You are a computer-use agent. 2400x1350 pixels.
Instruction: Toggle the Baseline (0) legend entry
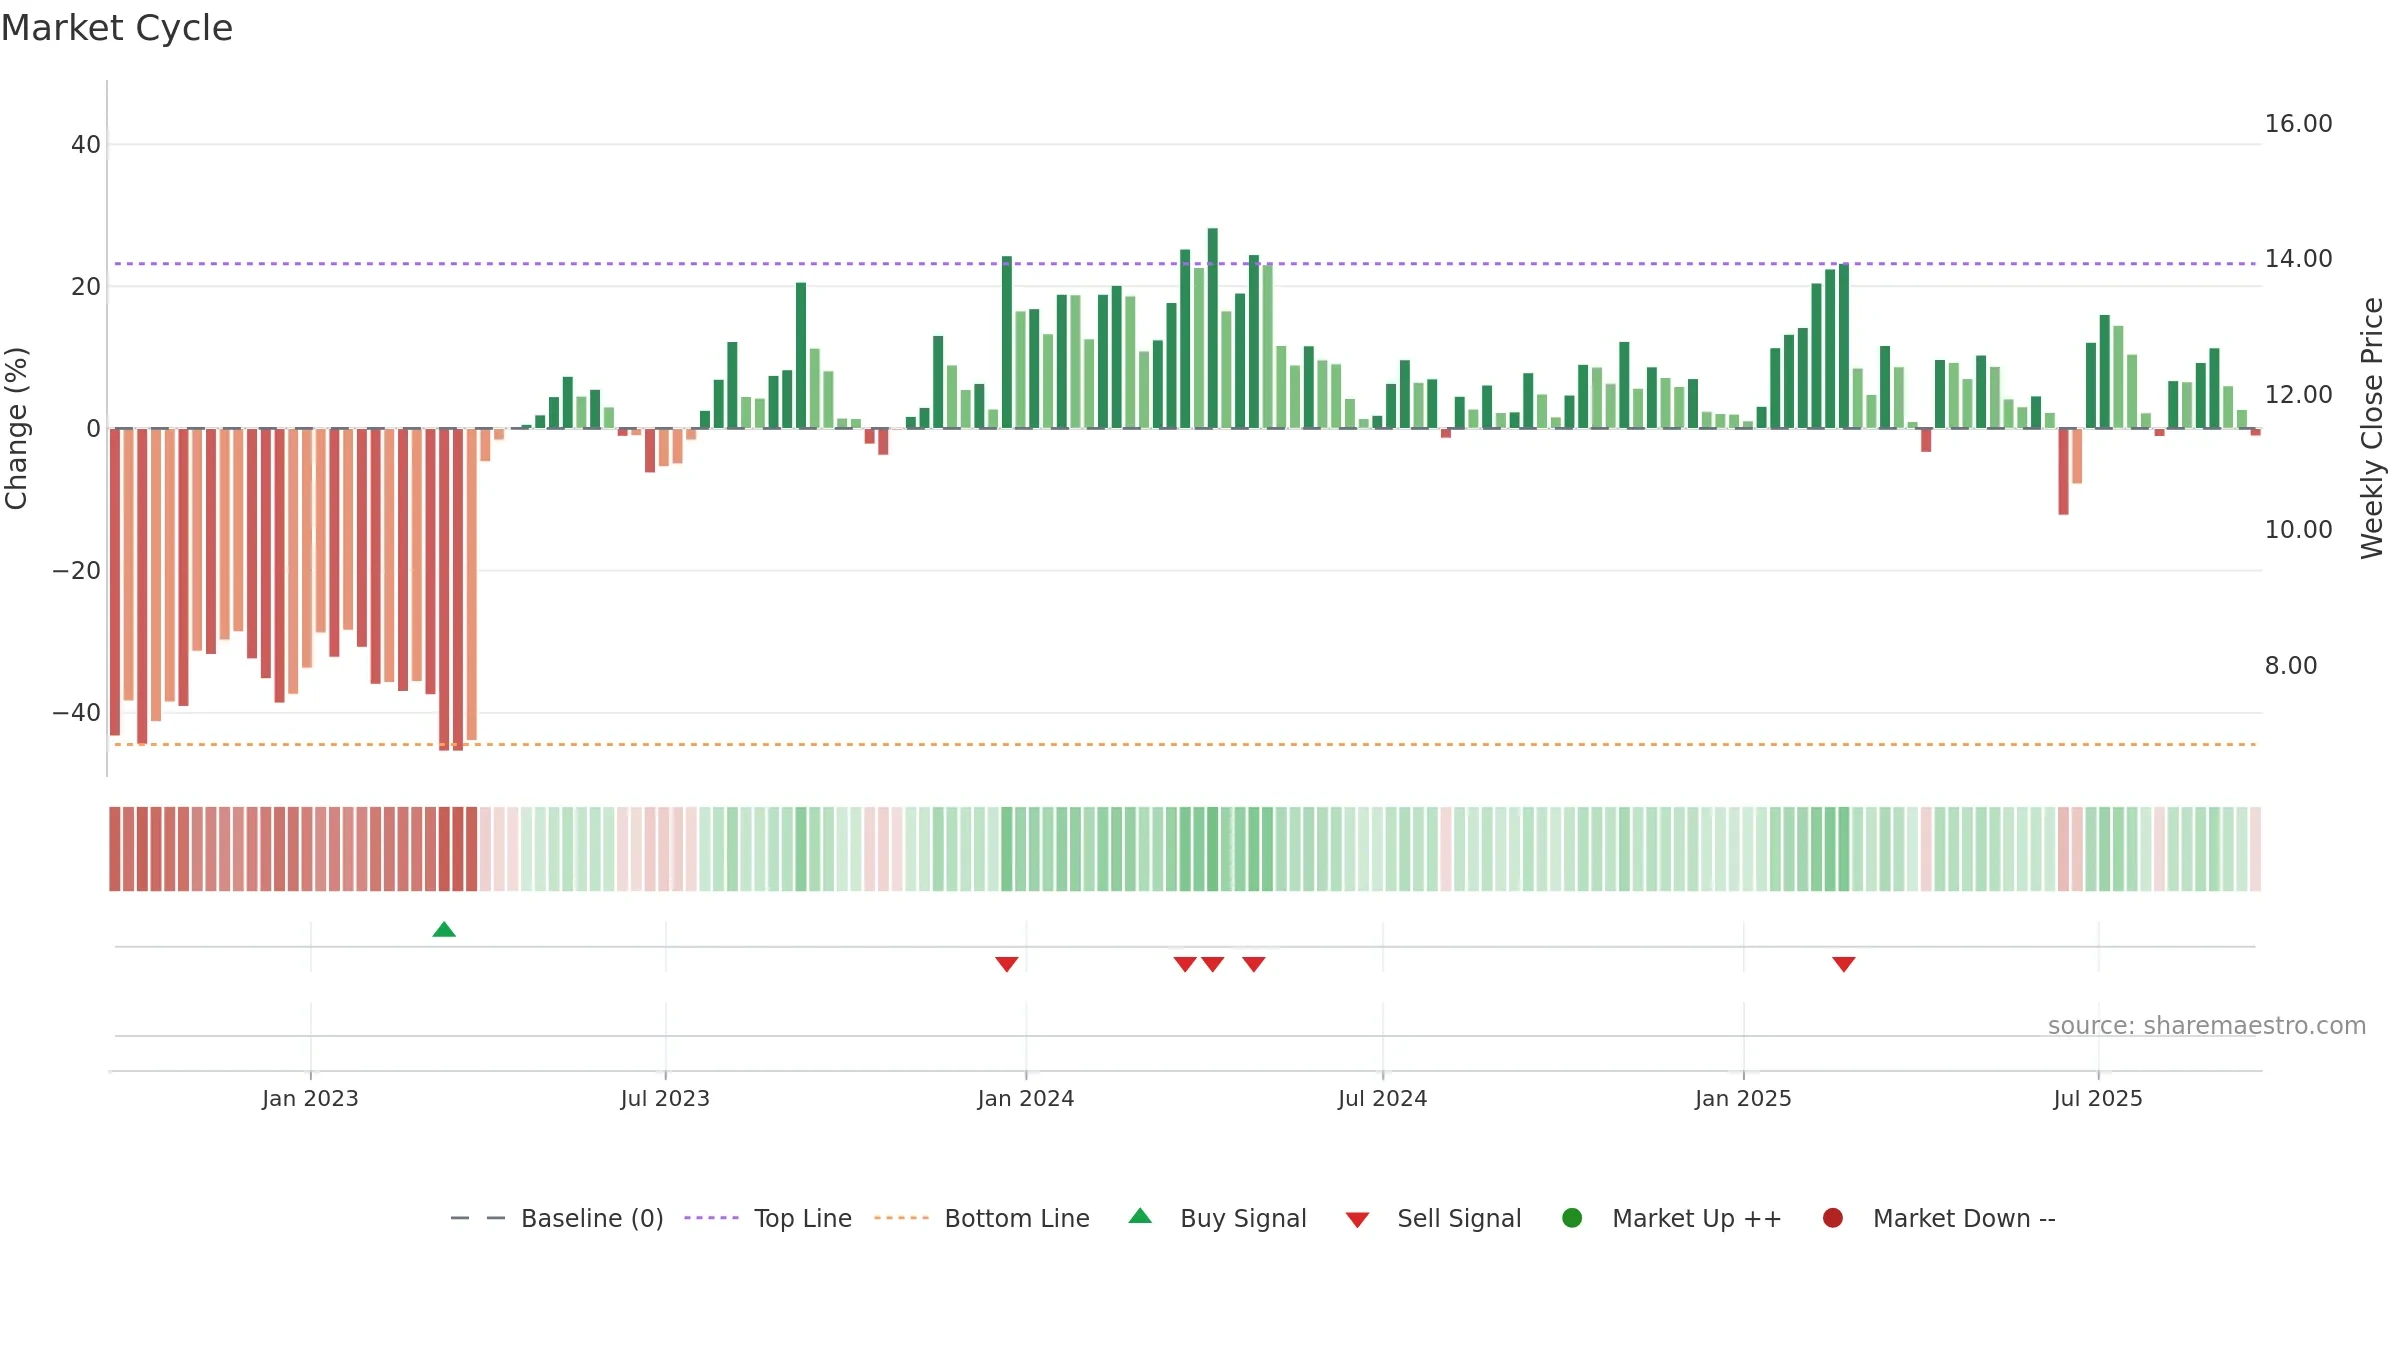click(557, 1218)
